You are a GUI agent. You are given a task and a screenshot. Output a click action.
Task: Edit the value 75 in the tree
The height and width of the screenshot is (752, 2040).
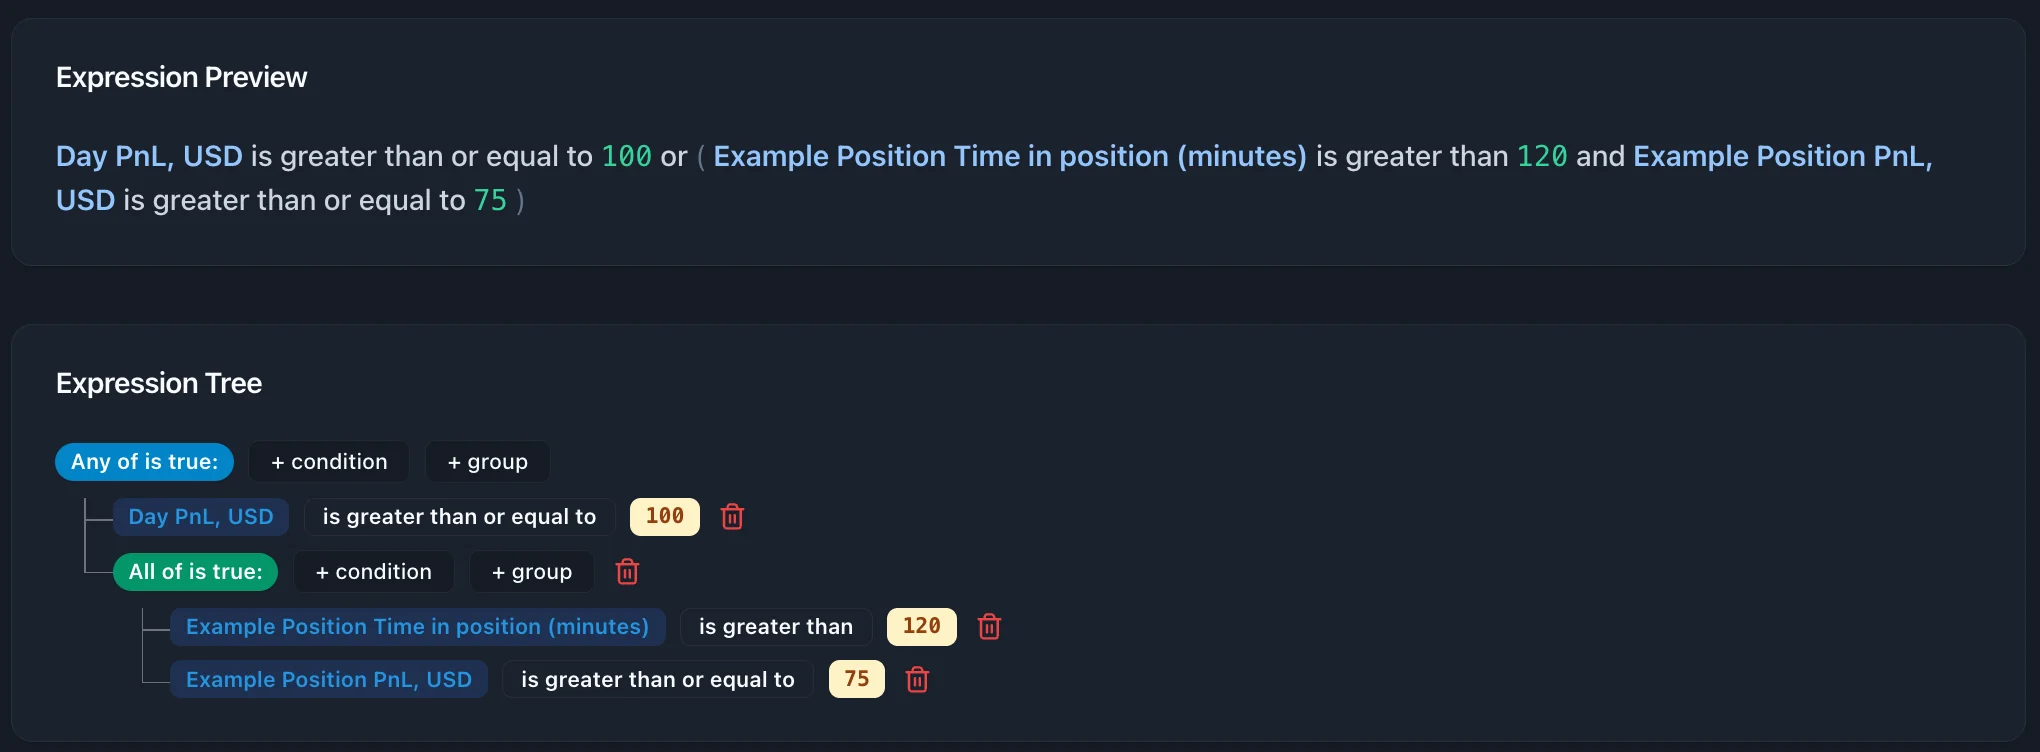point(856,680)
